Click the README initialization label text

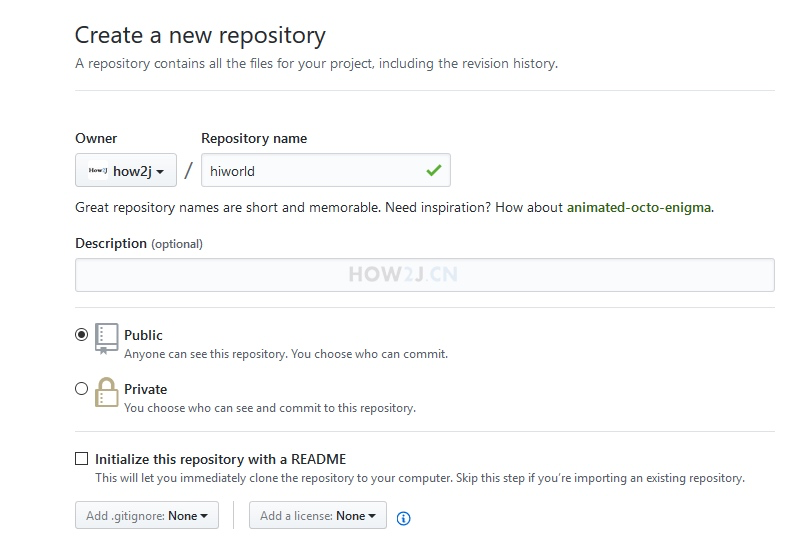pos(221,459)
